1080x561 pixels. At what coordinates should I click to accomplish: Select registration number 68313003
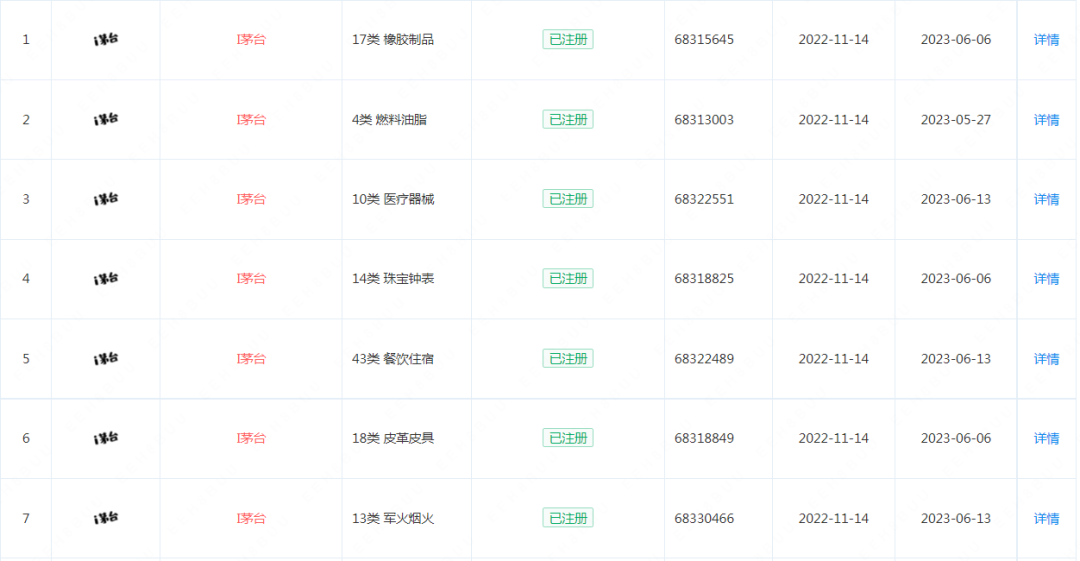point(704,120)
